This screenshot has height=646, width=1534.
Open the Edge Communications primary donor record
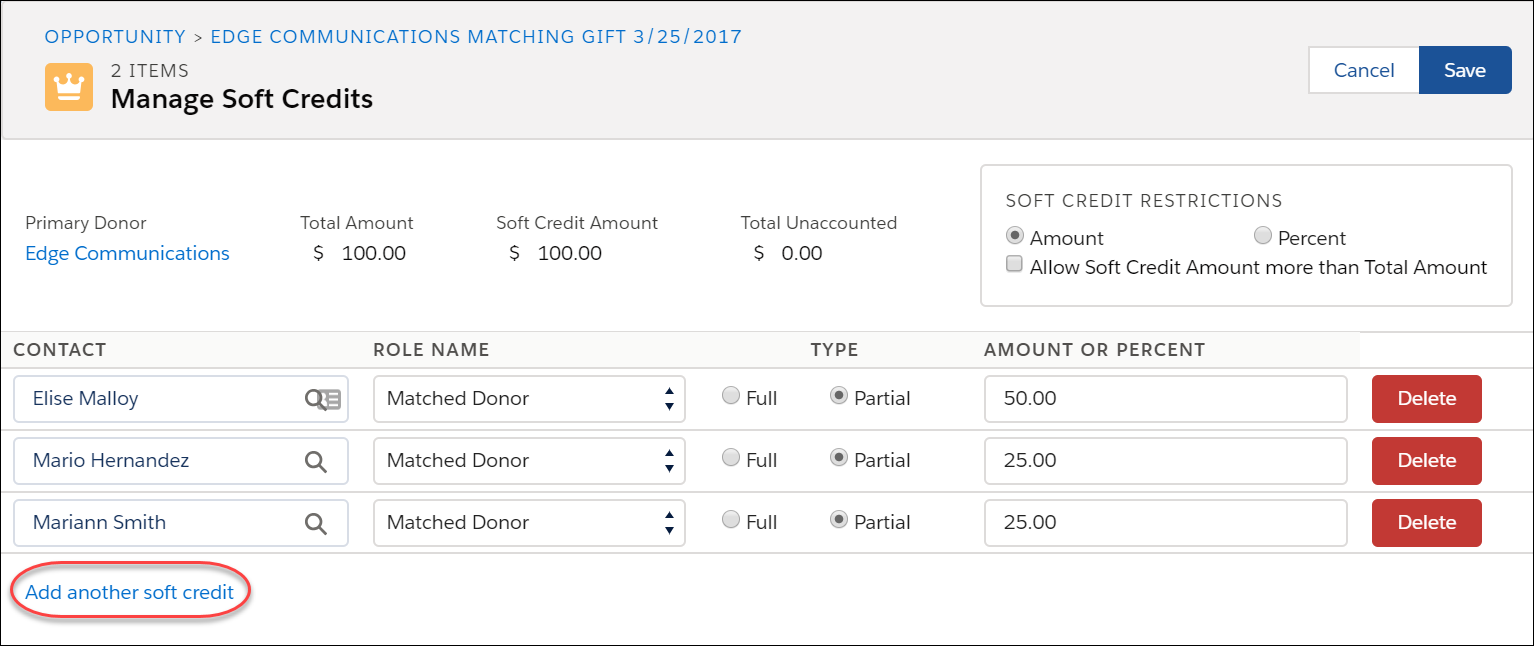coord(127,253)
